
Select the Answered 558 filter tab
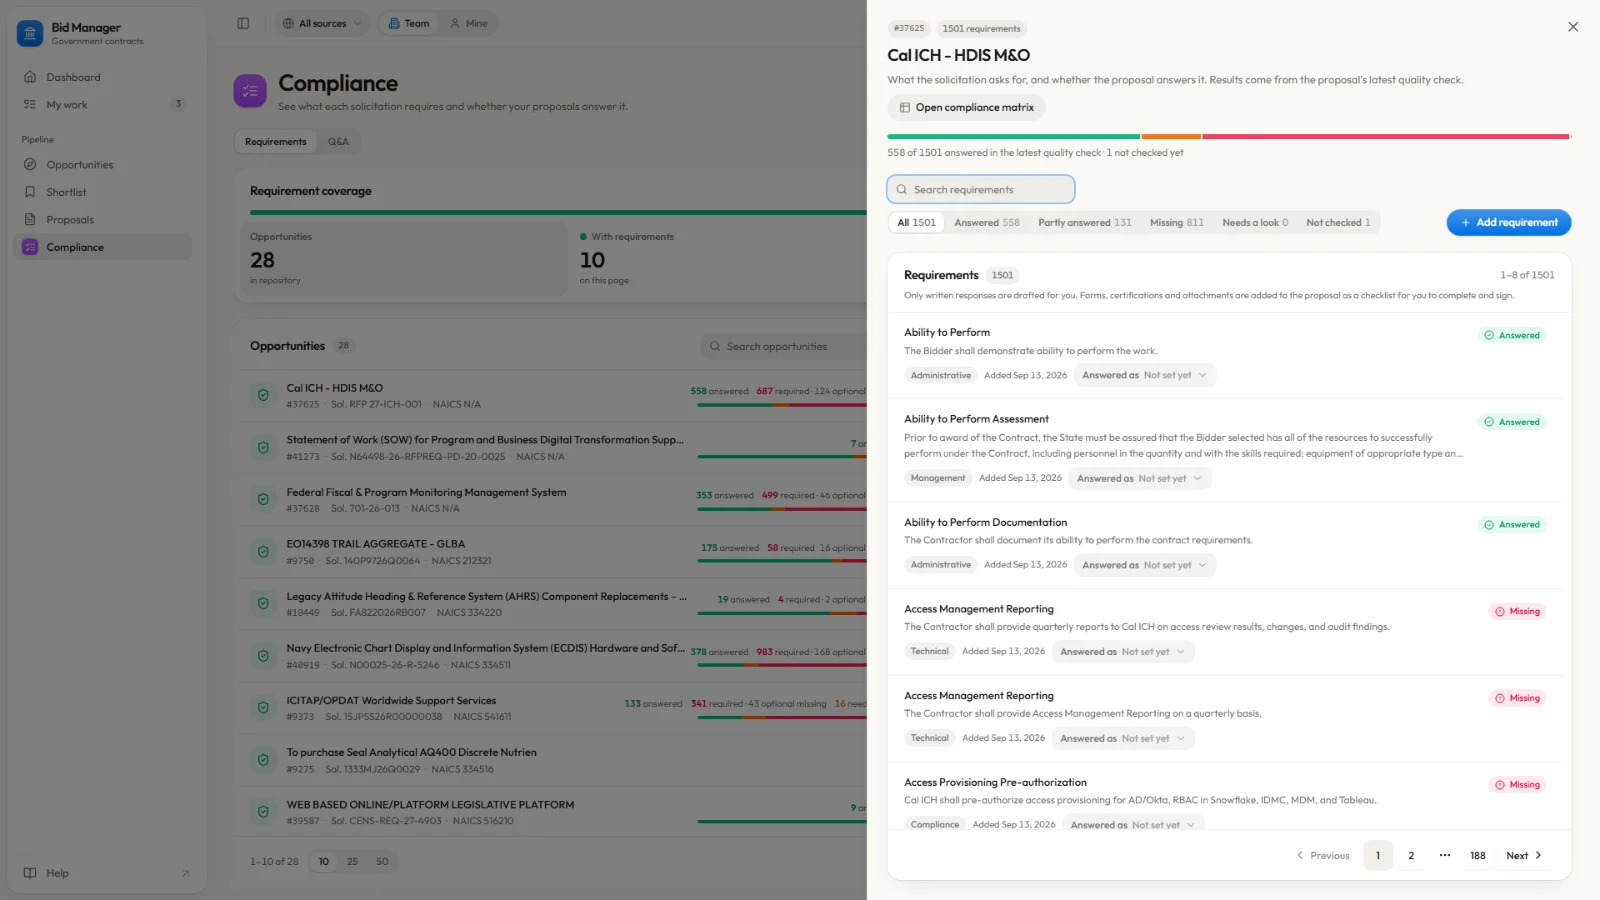[986, 222]
